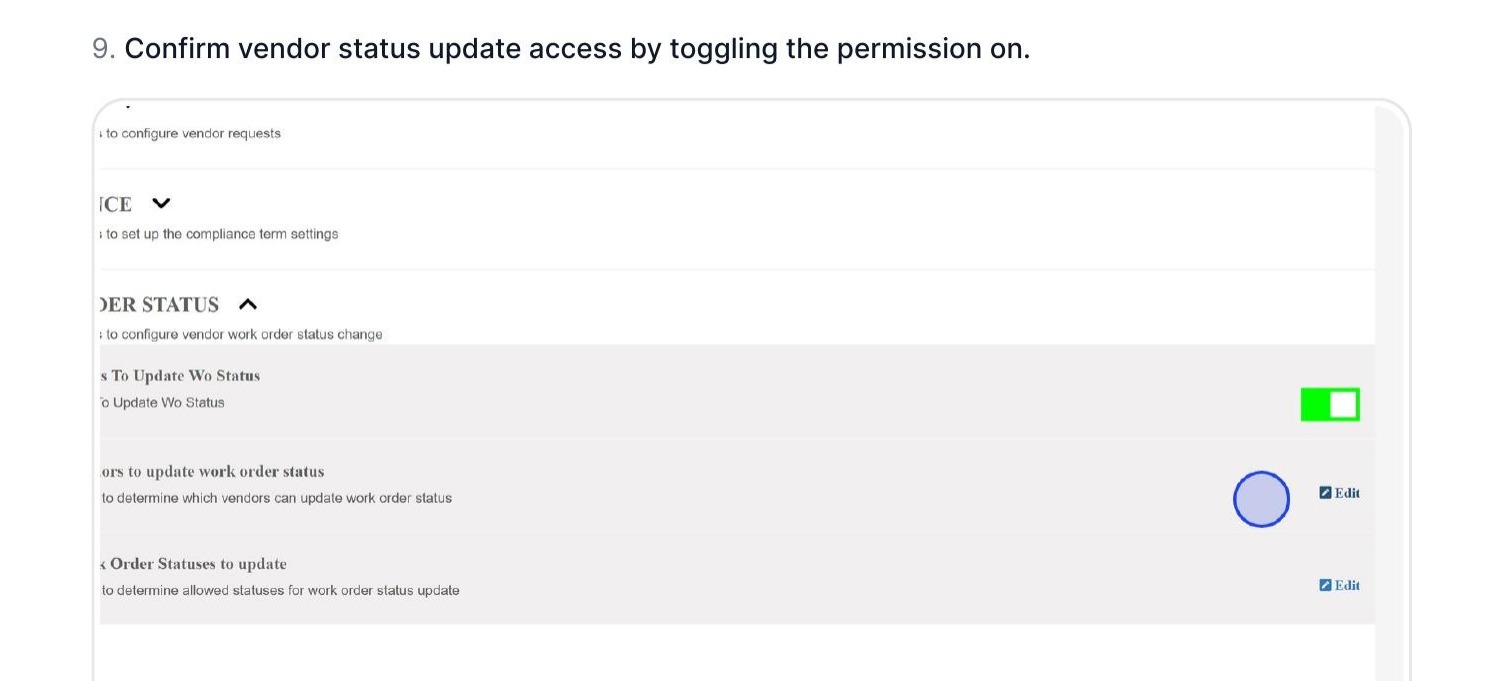The width and height of the screenshot is (1500, 681).
Task: Click the blue circle highlight marker
Action: coord(1261,499)
